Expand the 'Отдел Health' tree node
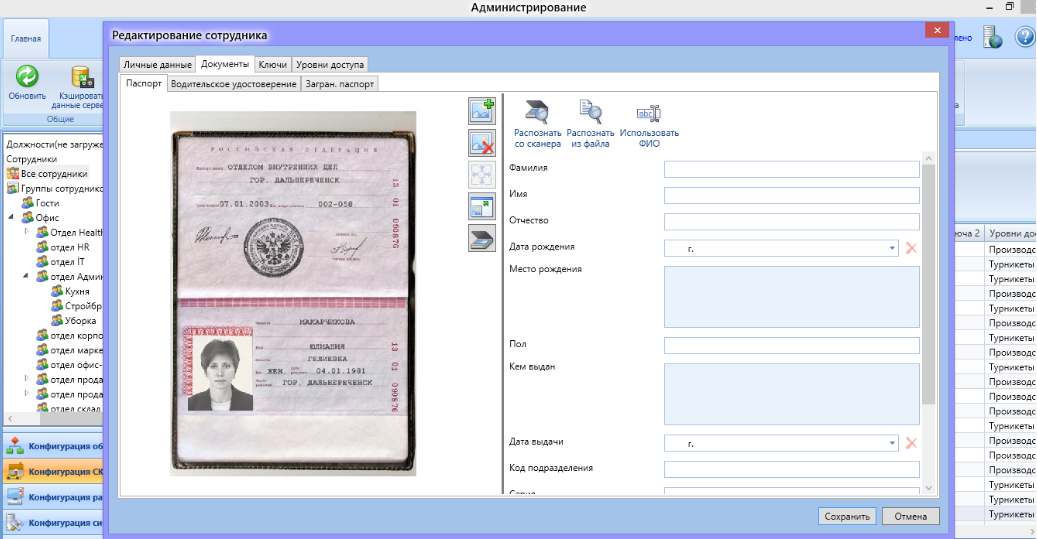Image resolution: width=1037 pixels, height=539 pixels. (x=27, y=232)
